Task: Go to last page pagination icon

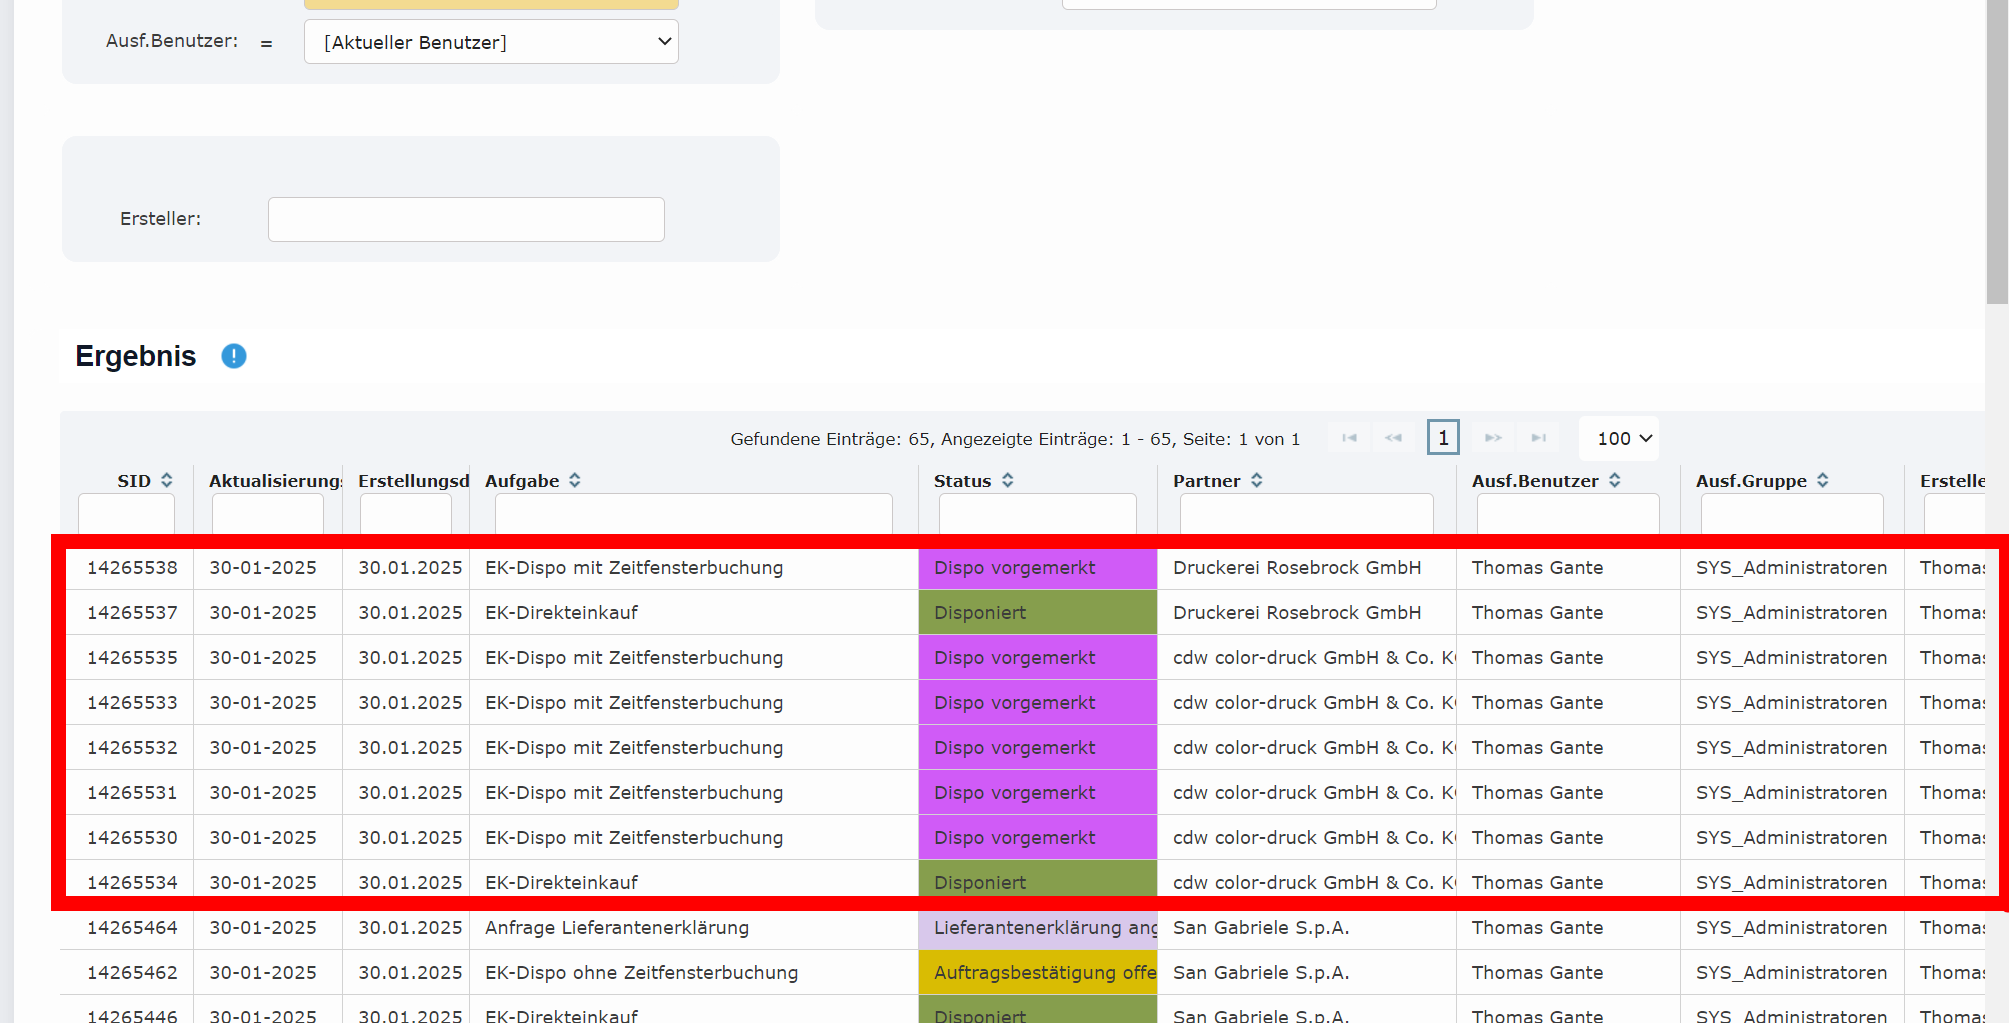Action: tap(1539, 438)
